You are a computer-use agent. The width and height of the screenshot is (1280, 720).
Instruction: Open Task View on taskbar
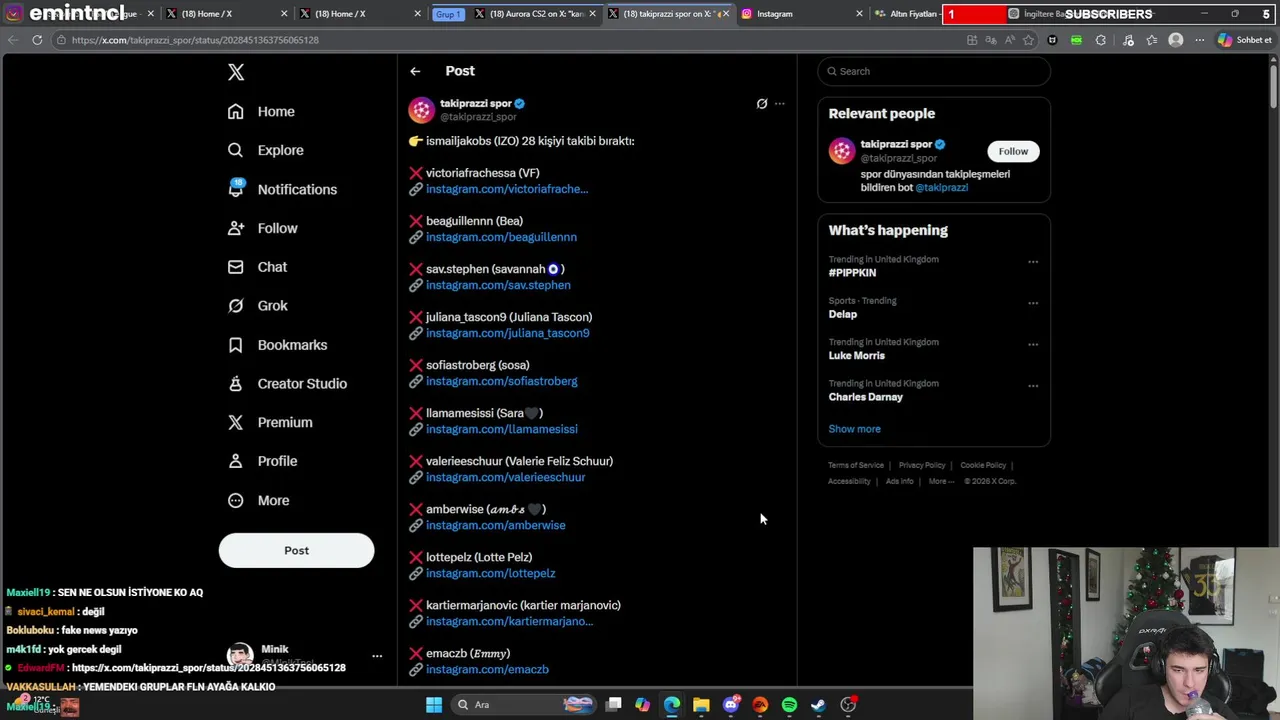614,705
